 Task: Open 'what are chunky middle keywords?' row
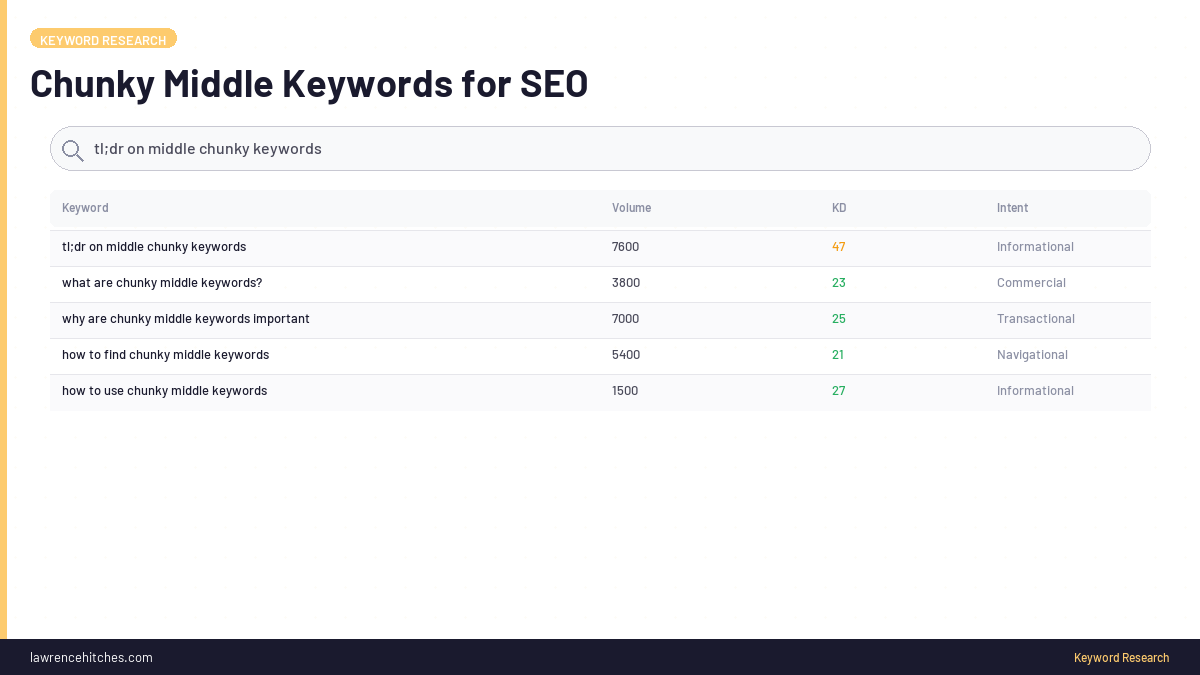click(162, 282)
